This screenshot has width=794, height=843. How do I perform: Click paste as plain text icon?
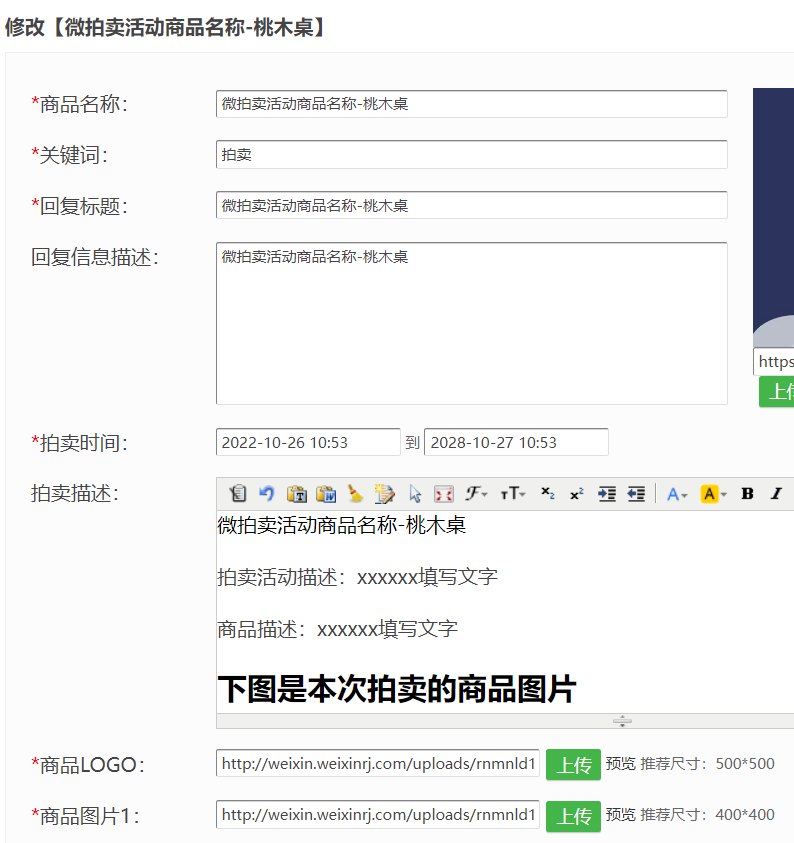[x=297, y=494]
